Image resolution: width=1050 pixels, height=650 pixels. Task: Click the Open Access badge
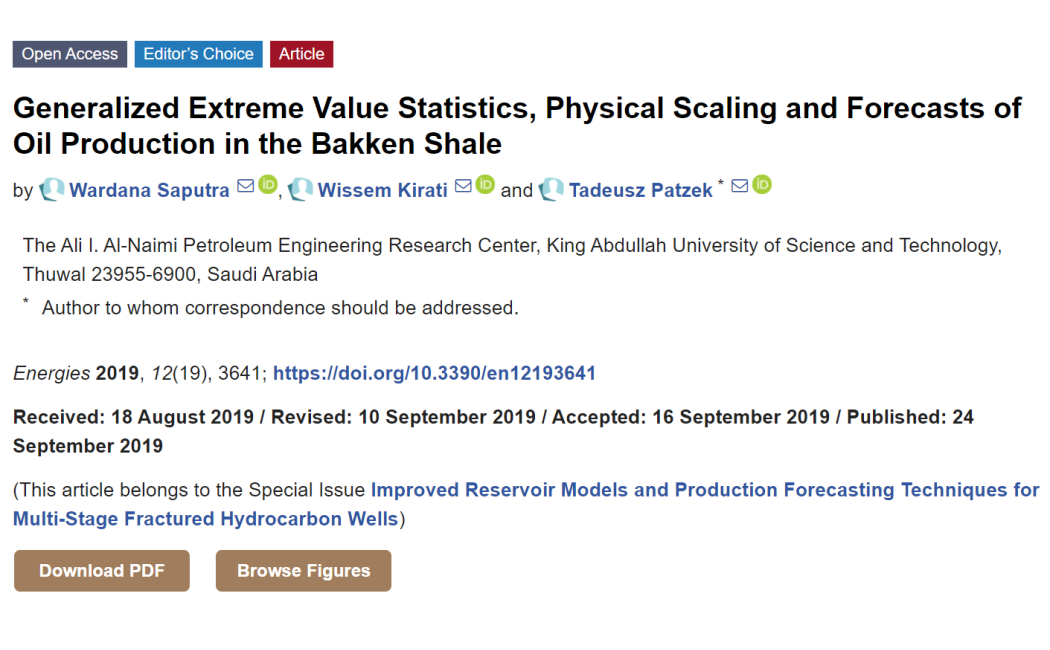click(x=70, y=54)
